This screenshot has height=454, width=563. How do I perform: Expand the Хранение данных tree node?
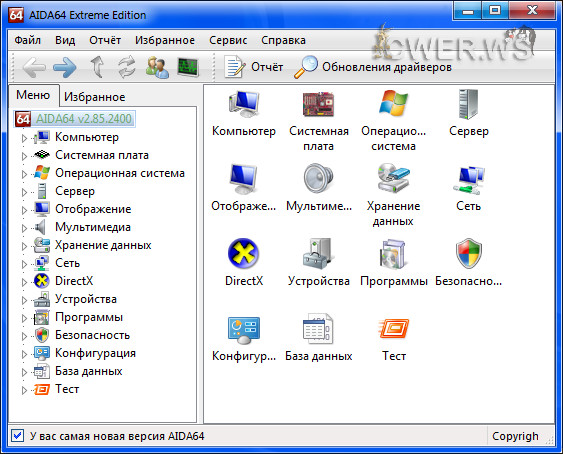[x=24, y=246]
